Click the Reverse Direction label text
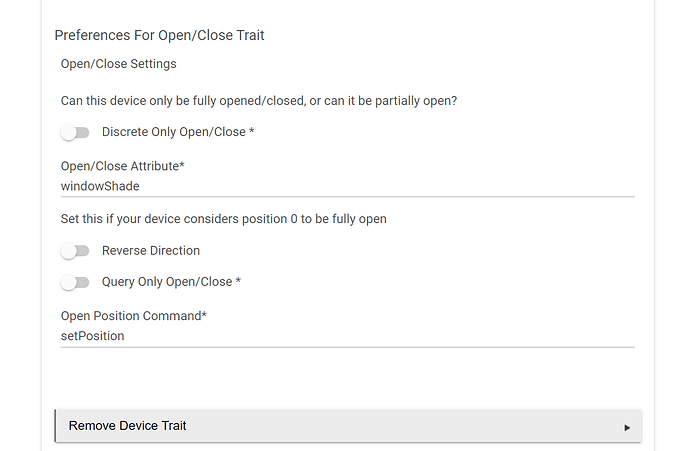 (x=151, y=251)
